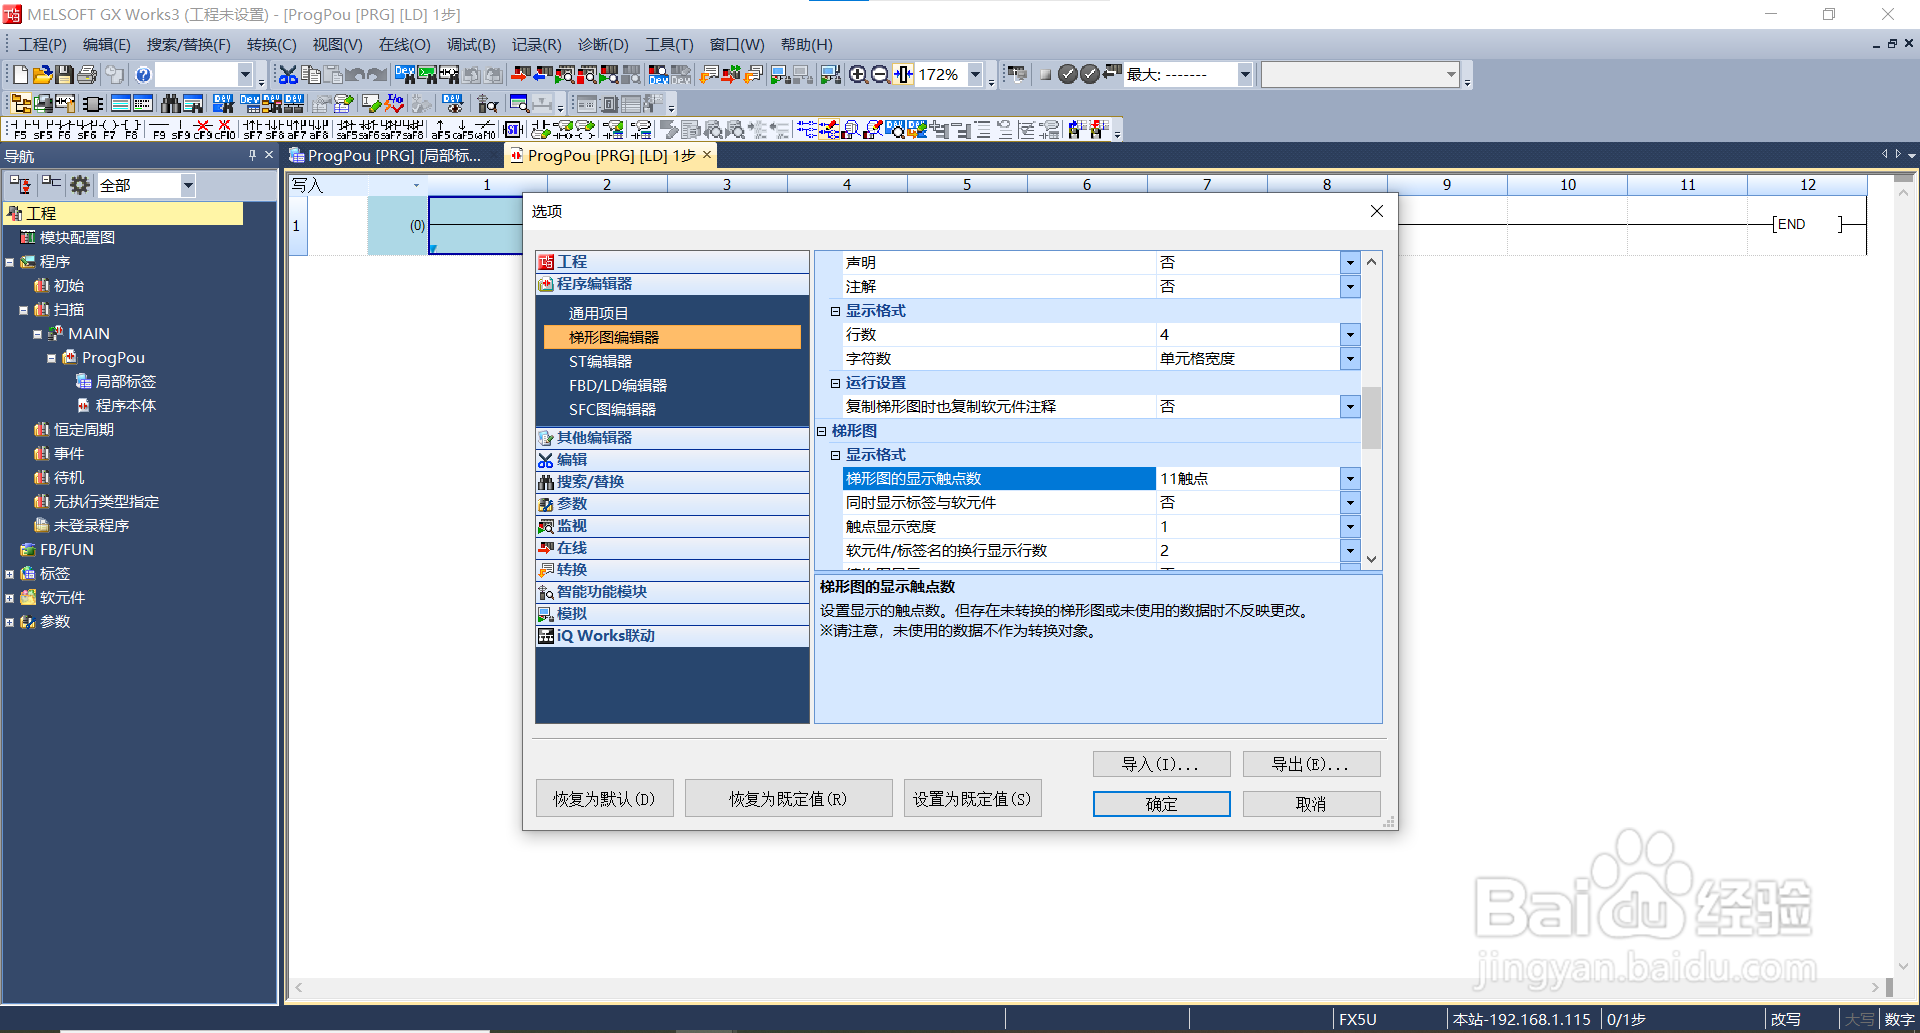The width and height of the screenshot is (1920, 1033).
Task: Open the 监视 options category
Action: pos(671,526)
